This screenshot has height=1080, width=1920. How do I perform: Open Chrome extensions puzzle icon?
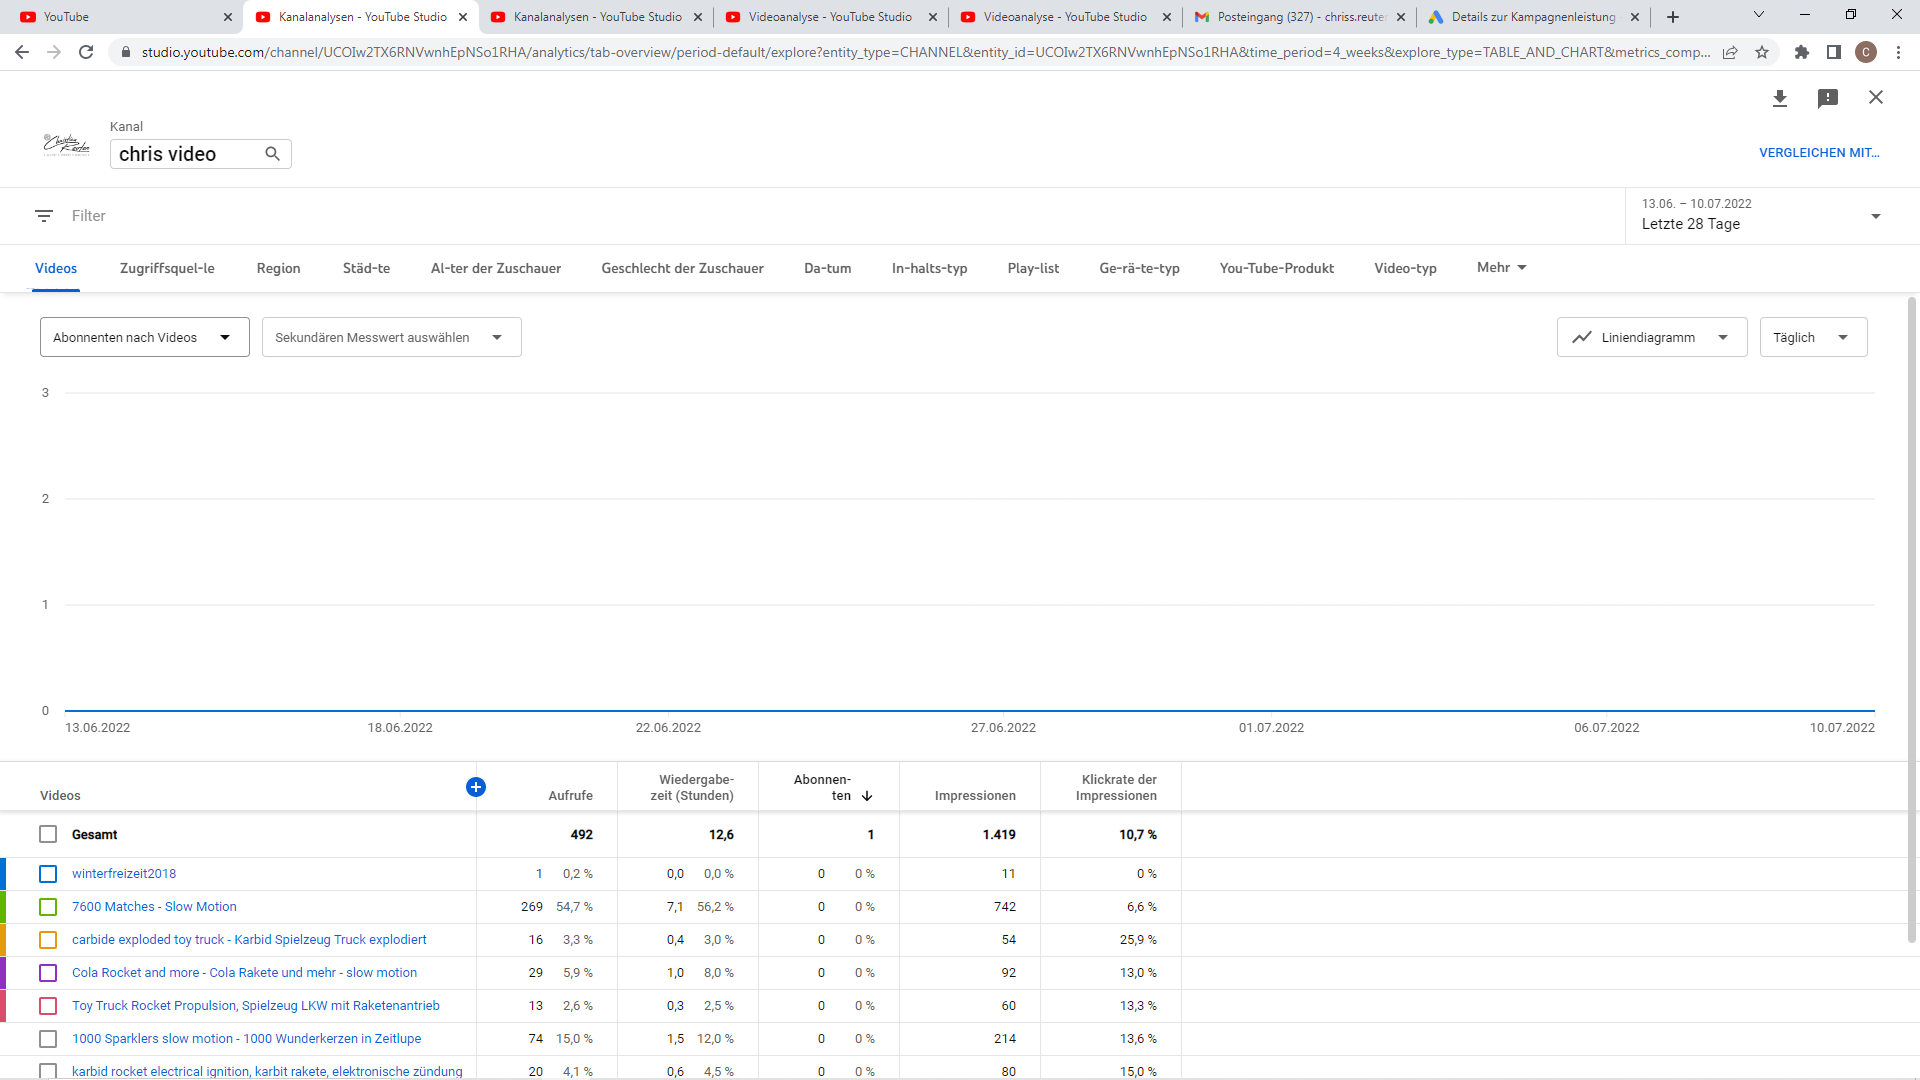tap(1802, 52)
